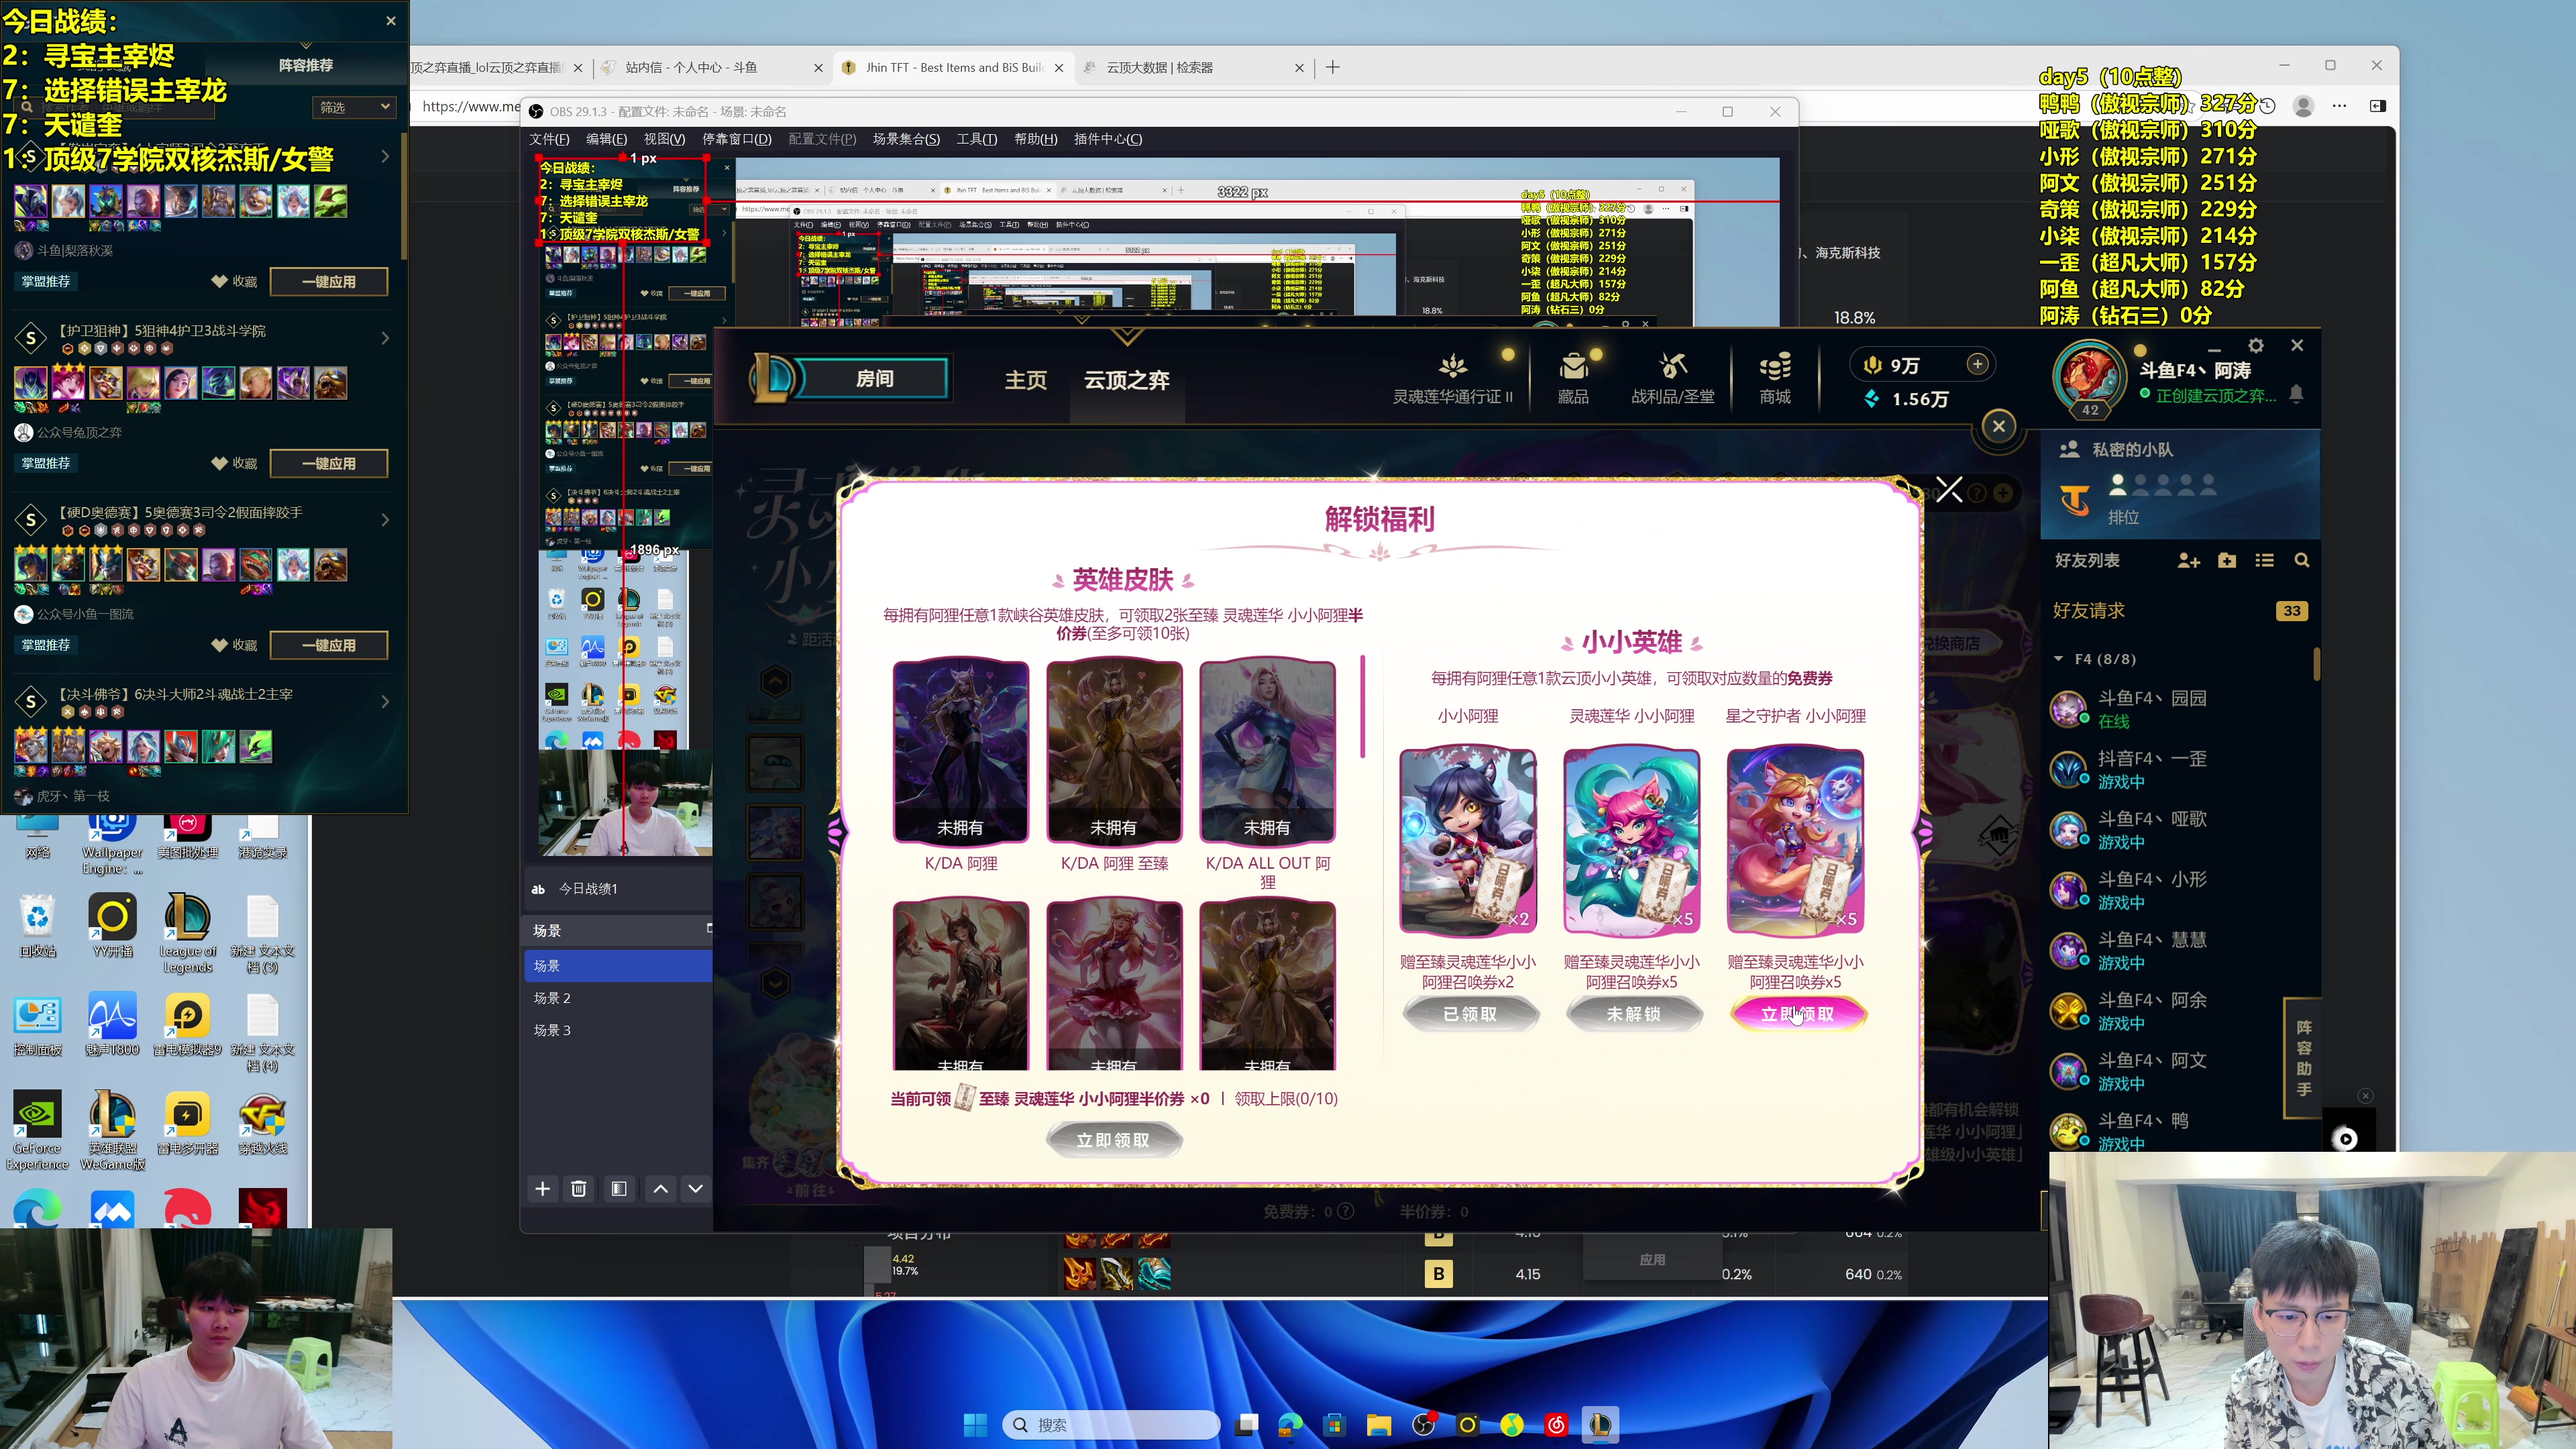This screenshot has width=2576, height=1449.
Task: Expand the 顶级7学院双核杰斯/女警 lineup
Action: coord(385,157)
